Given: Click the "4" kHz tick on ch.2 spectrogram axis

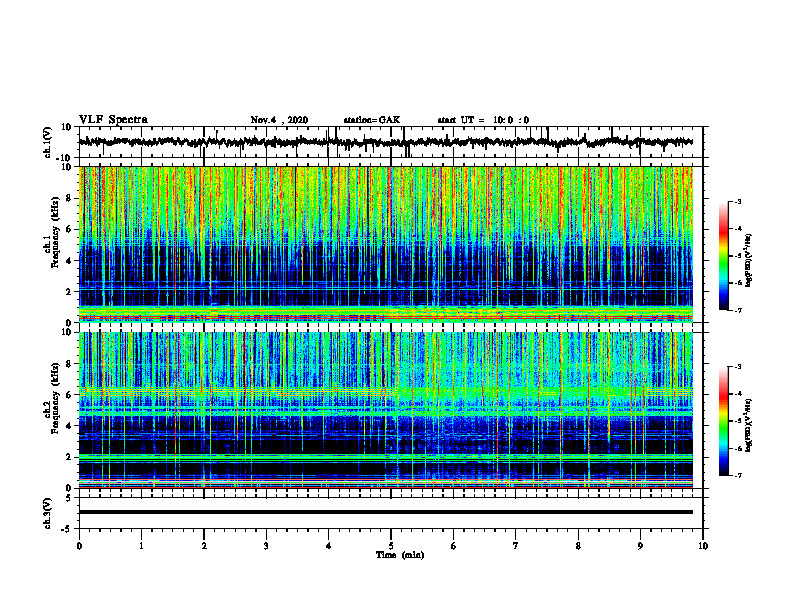Looking at the screenshot, I should pos(70,426).
